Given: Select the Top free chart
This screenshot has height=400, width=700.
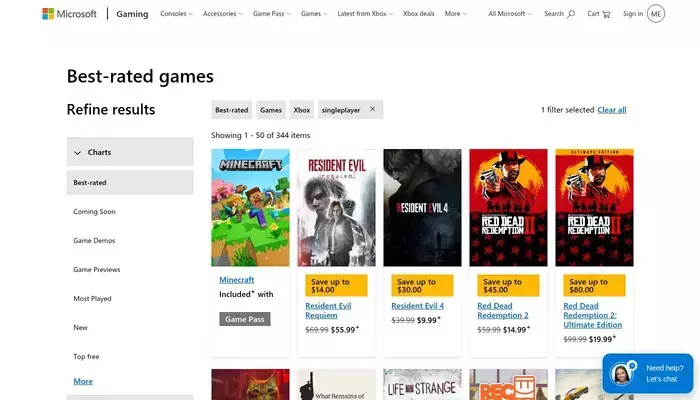Looking at the screenshot, I should tap(86, 357).
